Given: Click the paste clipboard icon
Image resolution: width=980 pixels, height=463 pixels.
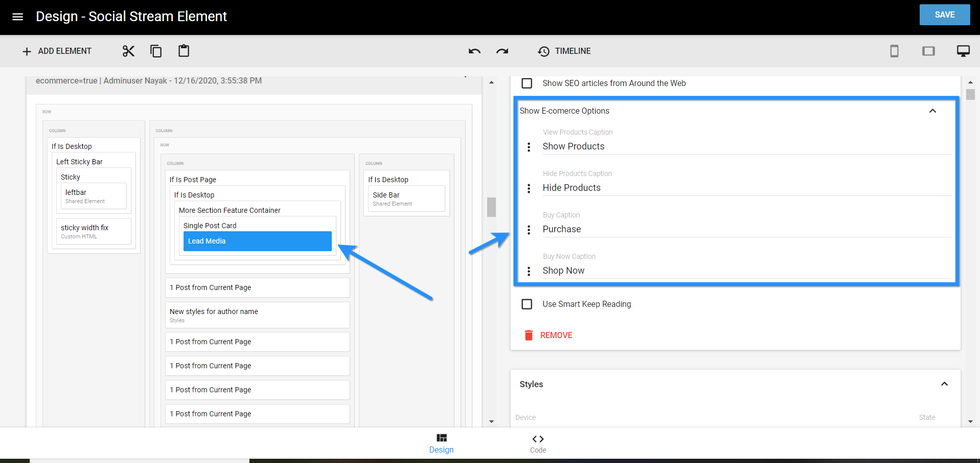Looking at the screenshot, I should 184,51.
